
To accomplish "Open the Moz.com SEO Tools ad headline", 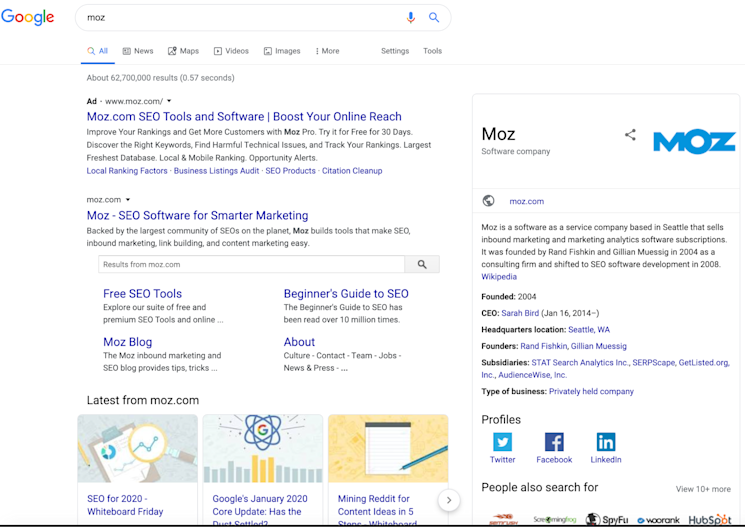I will 244,116.
